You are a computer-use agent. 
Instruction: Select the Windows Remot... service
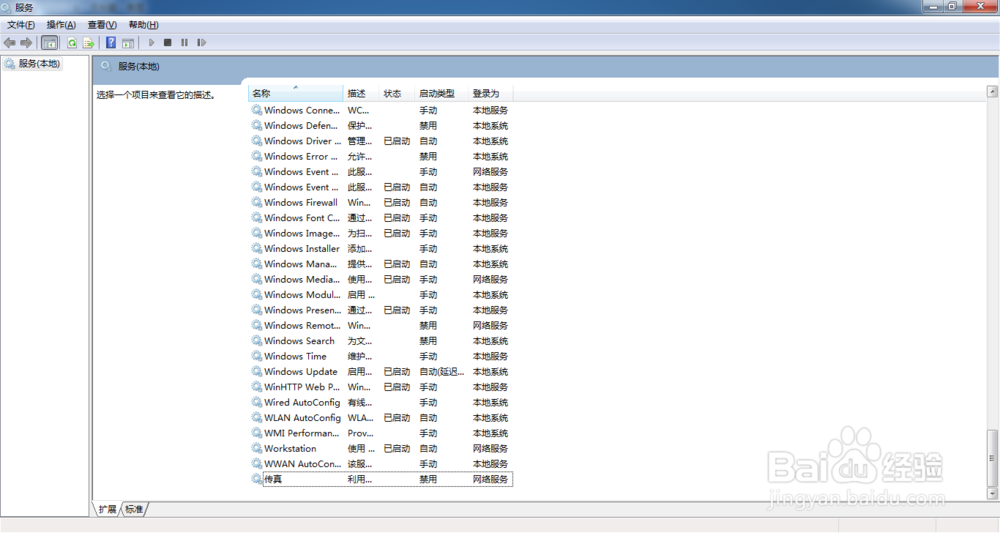pos(381,325)
